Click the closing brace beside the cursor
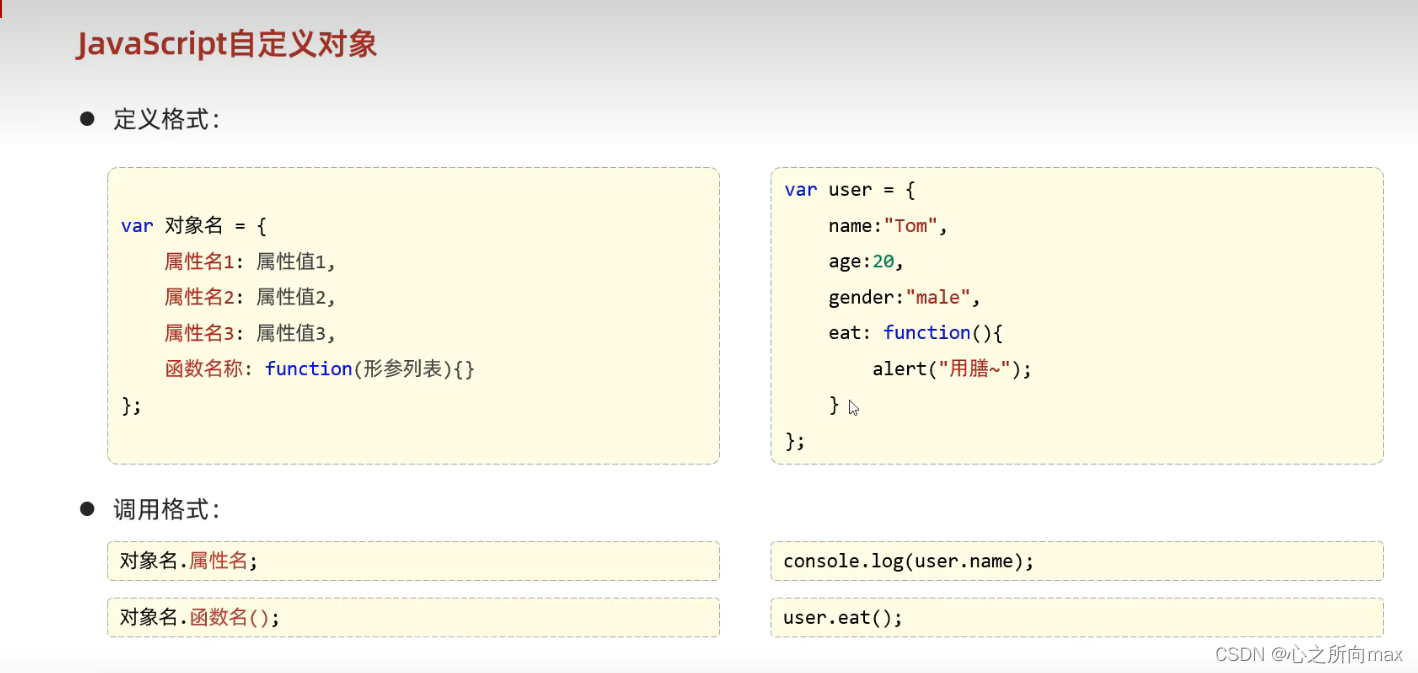1418x673 pixels. click(x=833, y=404)
